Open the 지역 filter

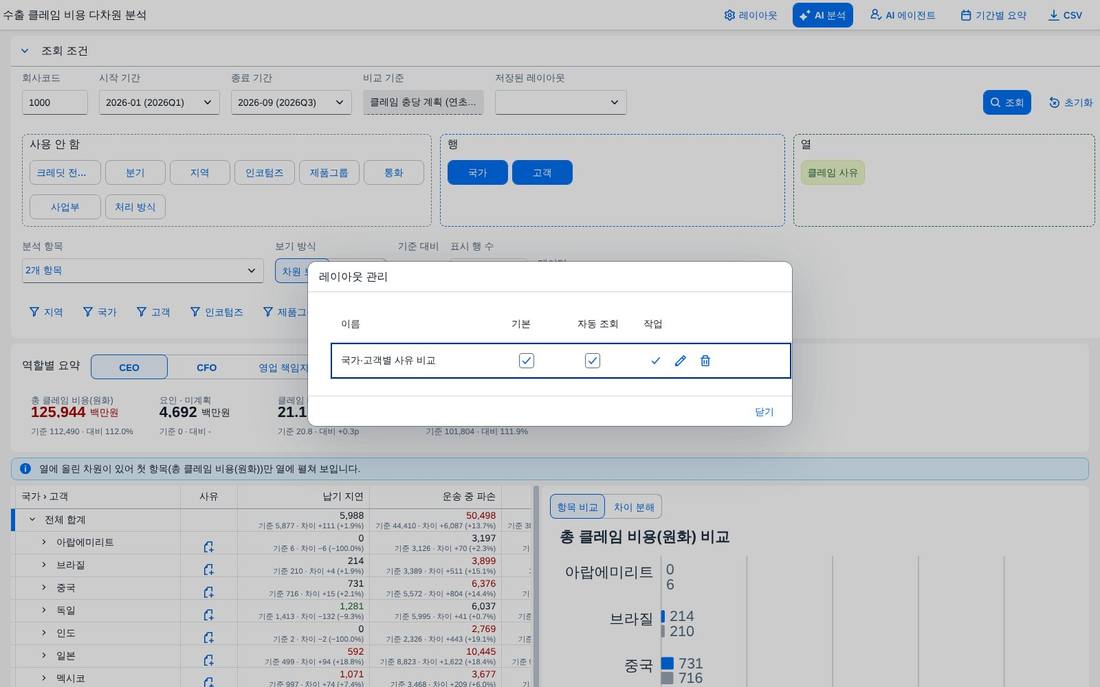(46, 312)
